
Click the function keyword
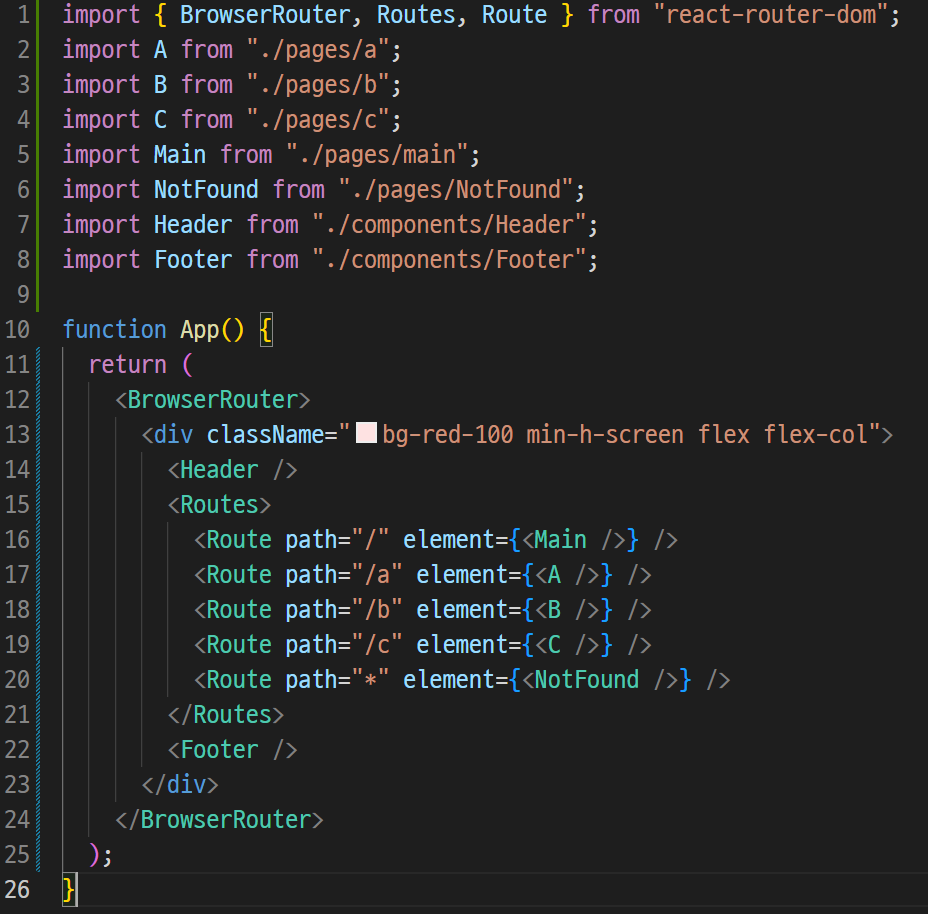click(114, 329)
